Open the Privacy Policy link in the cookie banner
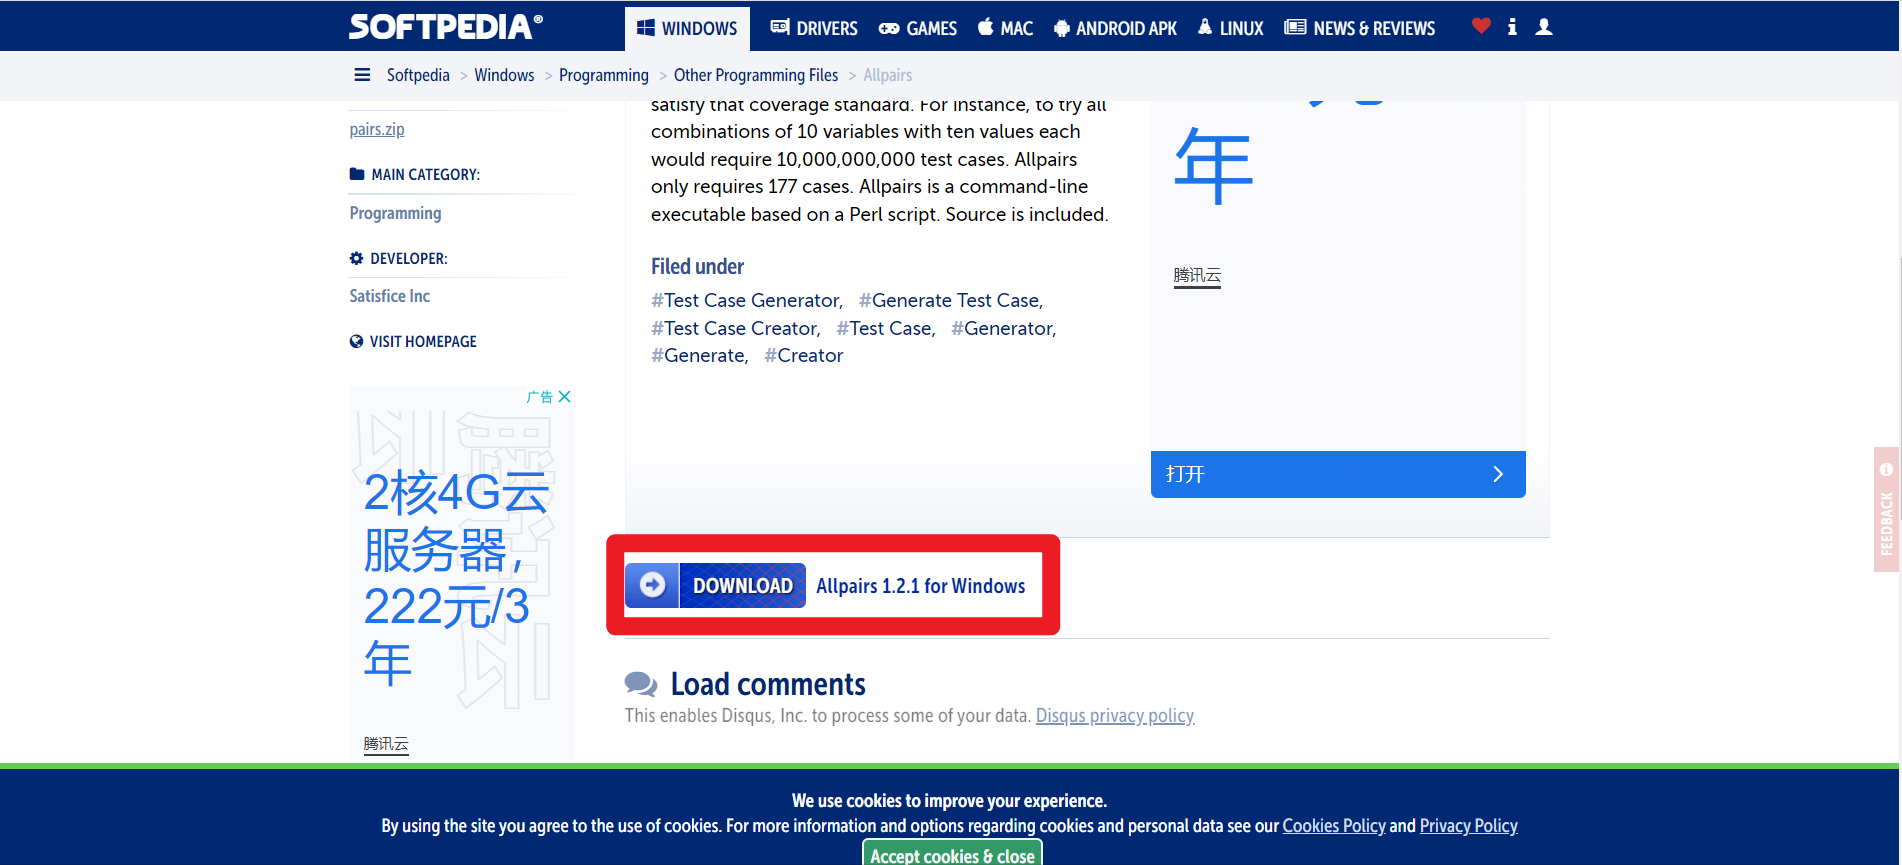1902x865 pixels. 1469,826
